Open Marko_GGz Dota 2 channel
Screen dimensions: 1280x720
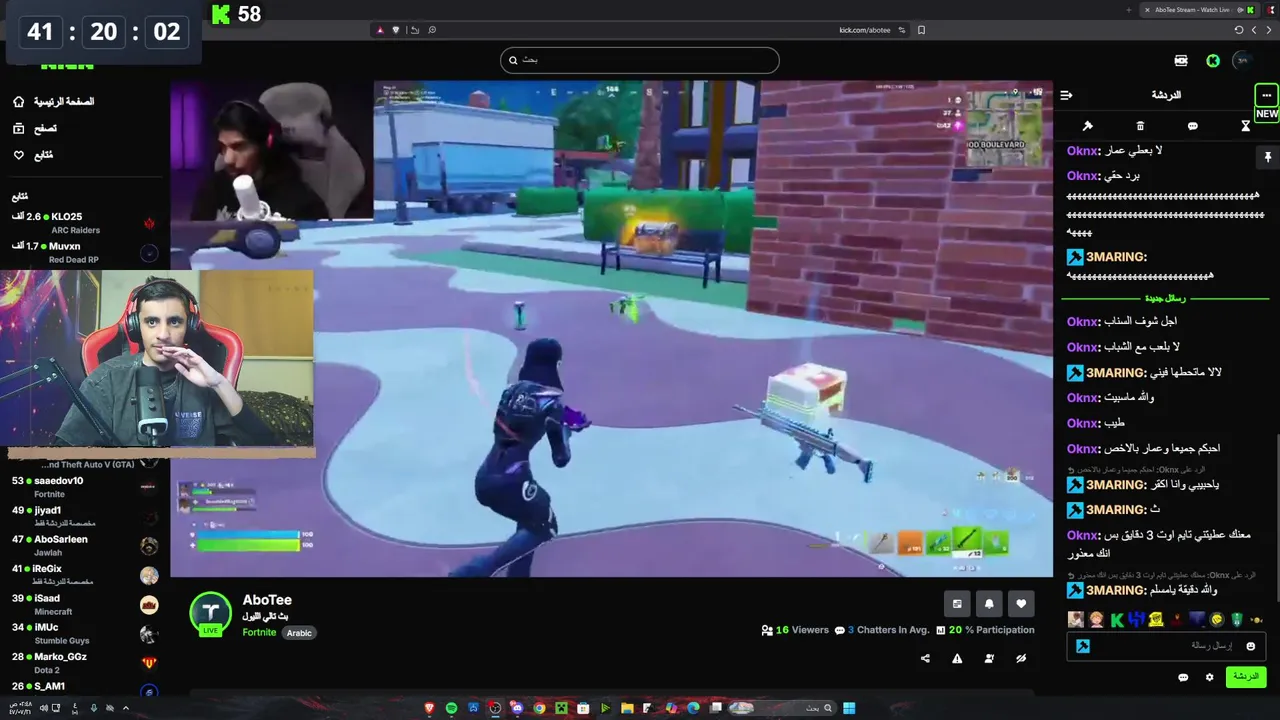tap(84, 663)
